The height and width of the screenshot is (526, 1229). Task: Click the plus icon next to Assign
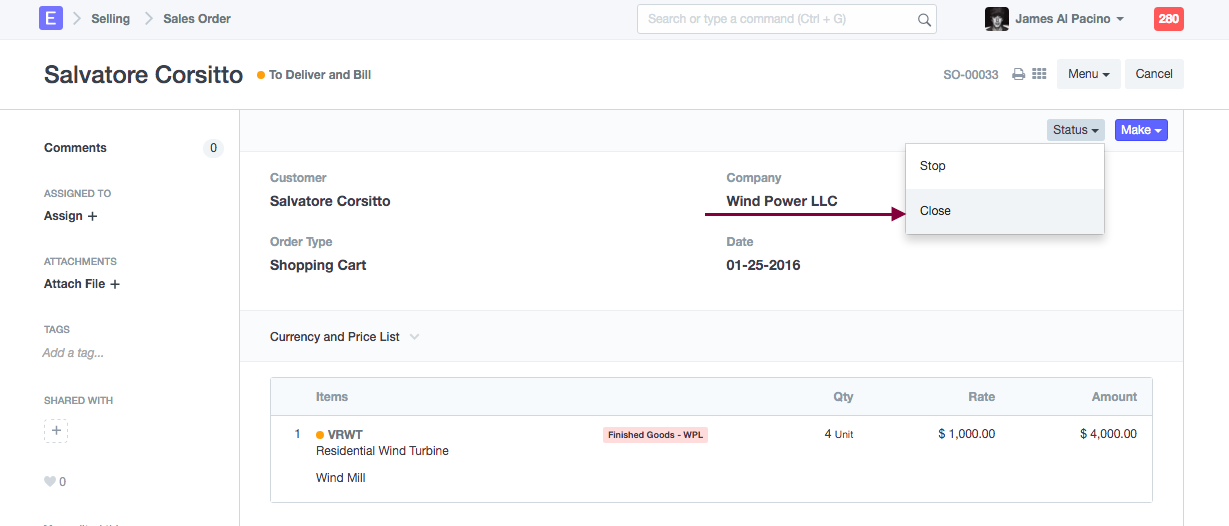tap(93, 216)
